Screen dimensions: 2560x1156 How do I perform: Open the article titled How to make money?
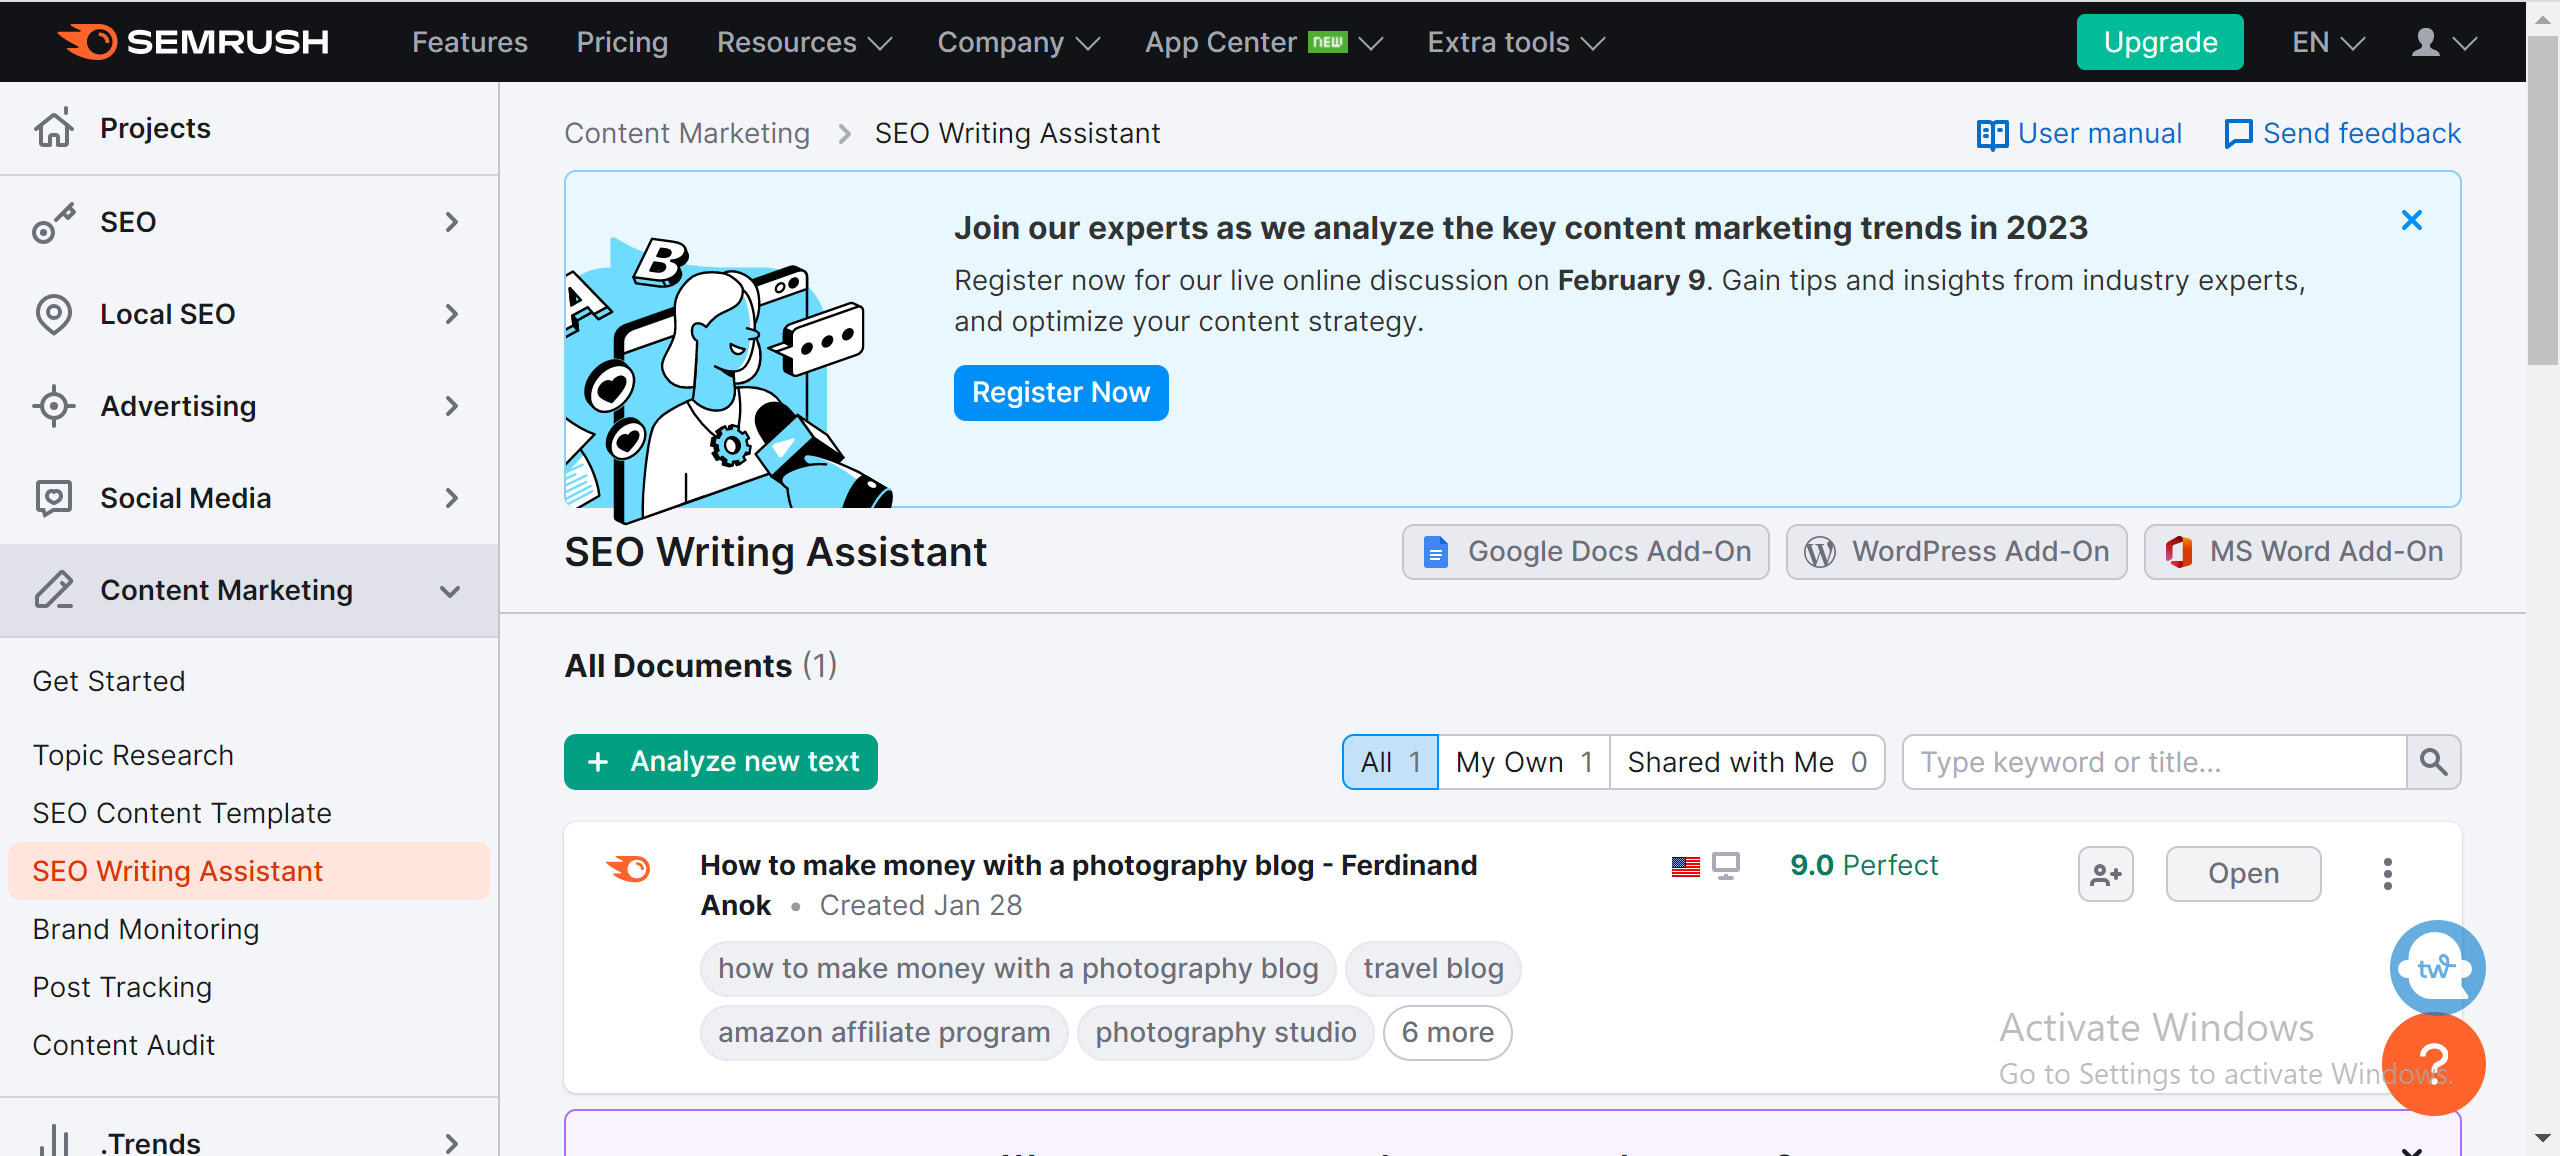[x=2243, y=872]
